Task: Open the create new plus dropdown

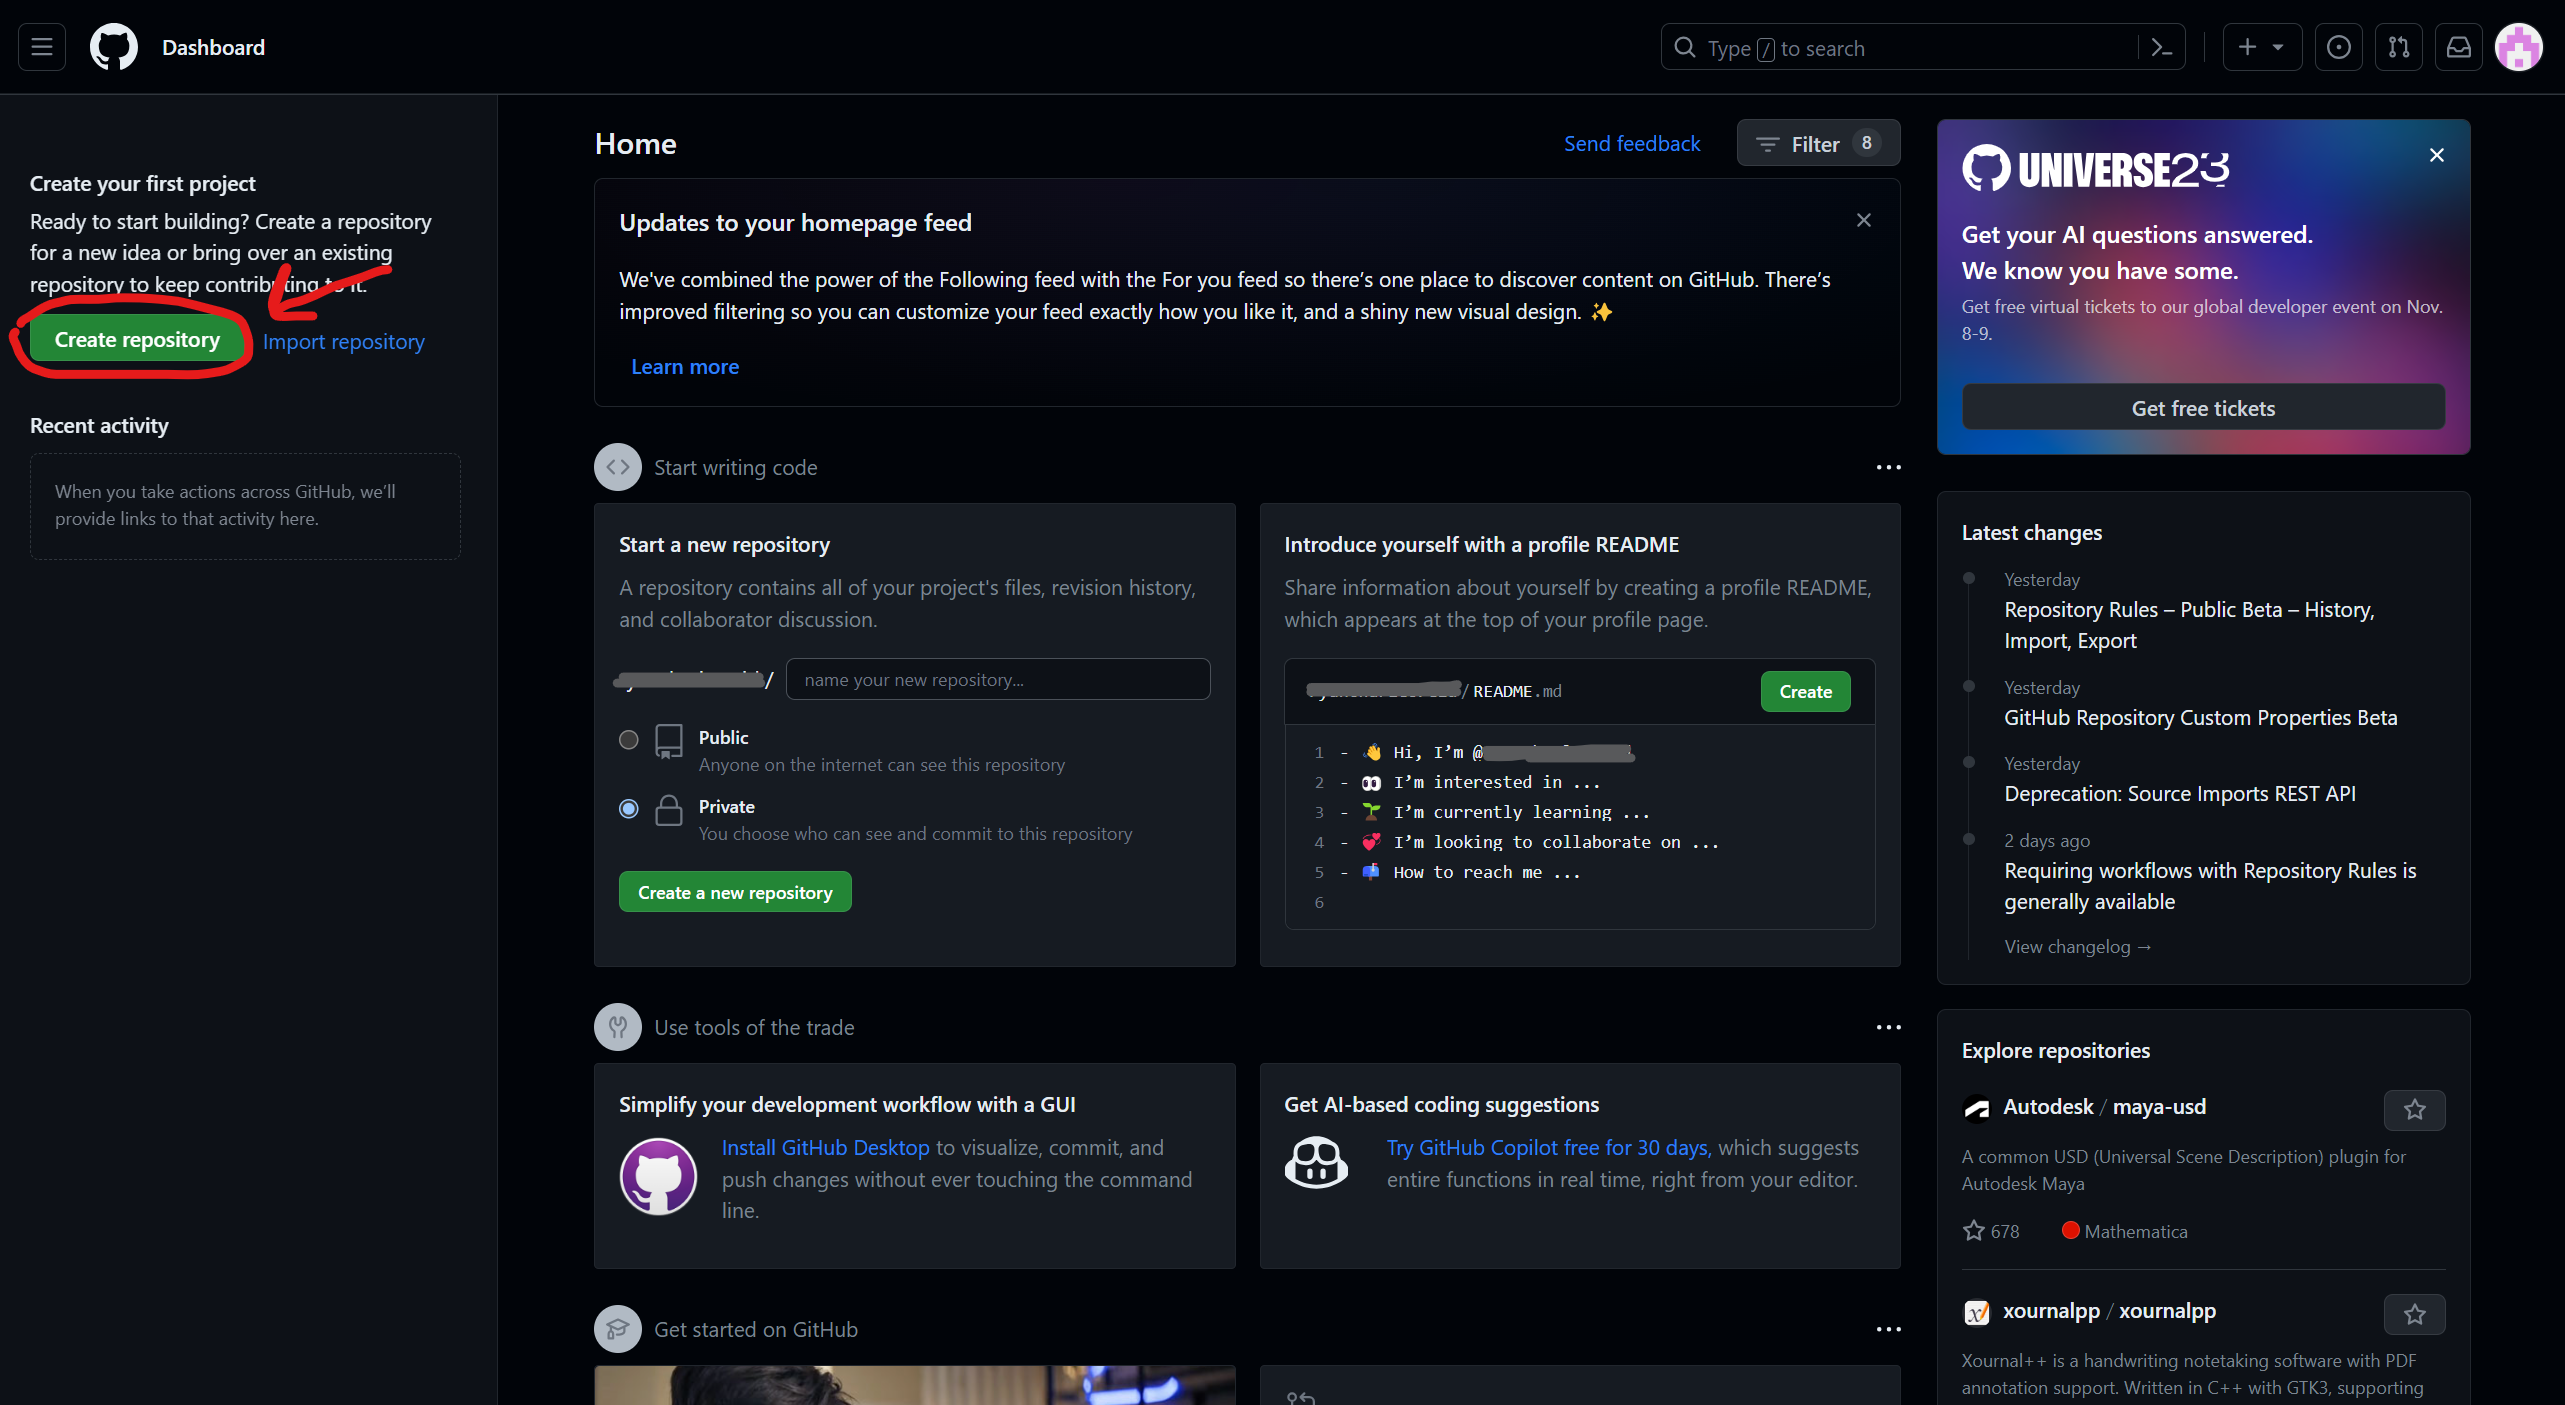Action: point(2262,47)
